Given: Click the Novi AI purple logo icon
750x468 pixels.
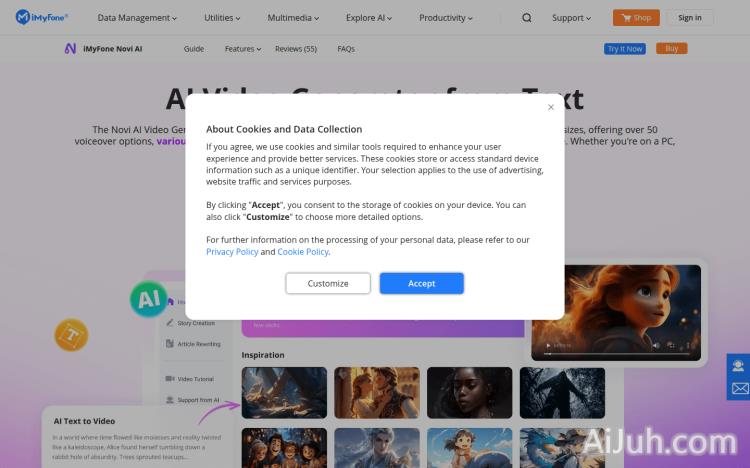Looking at the screenshot, I should (70, 48).
